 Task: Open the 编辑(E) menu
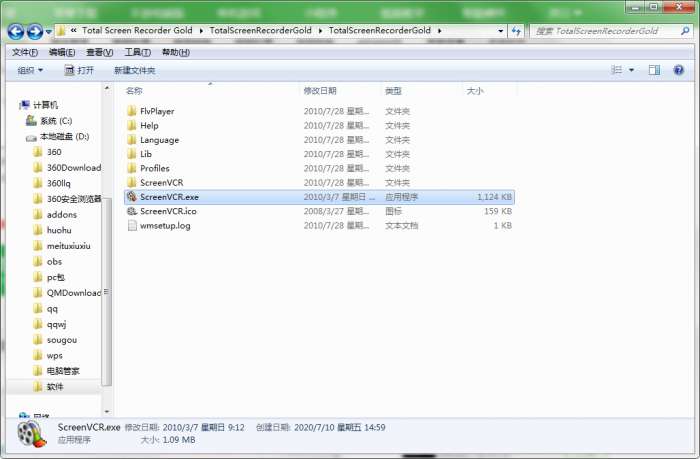click(x=62, y=52)
